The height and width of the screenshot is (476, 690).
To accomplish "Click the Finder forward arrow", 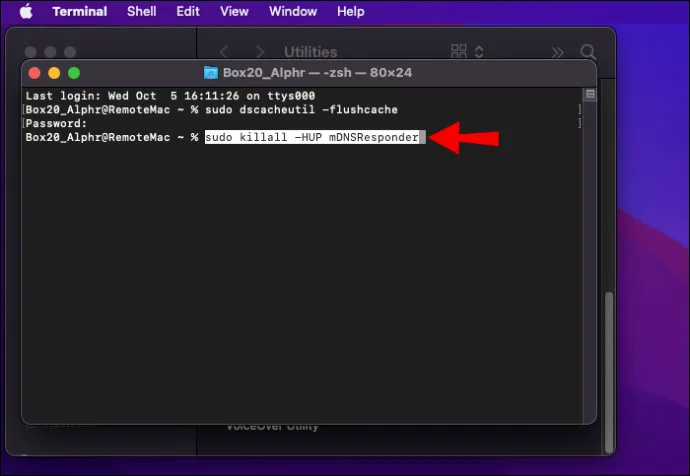I will pyautogui.click(x=260, y=52).
